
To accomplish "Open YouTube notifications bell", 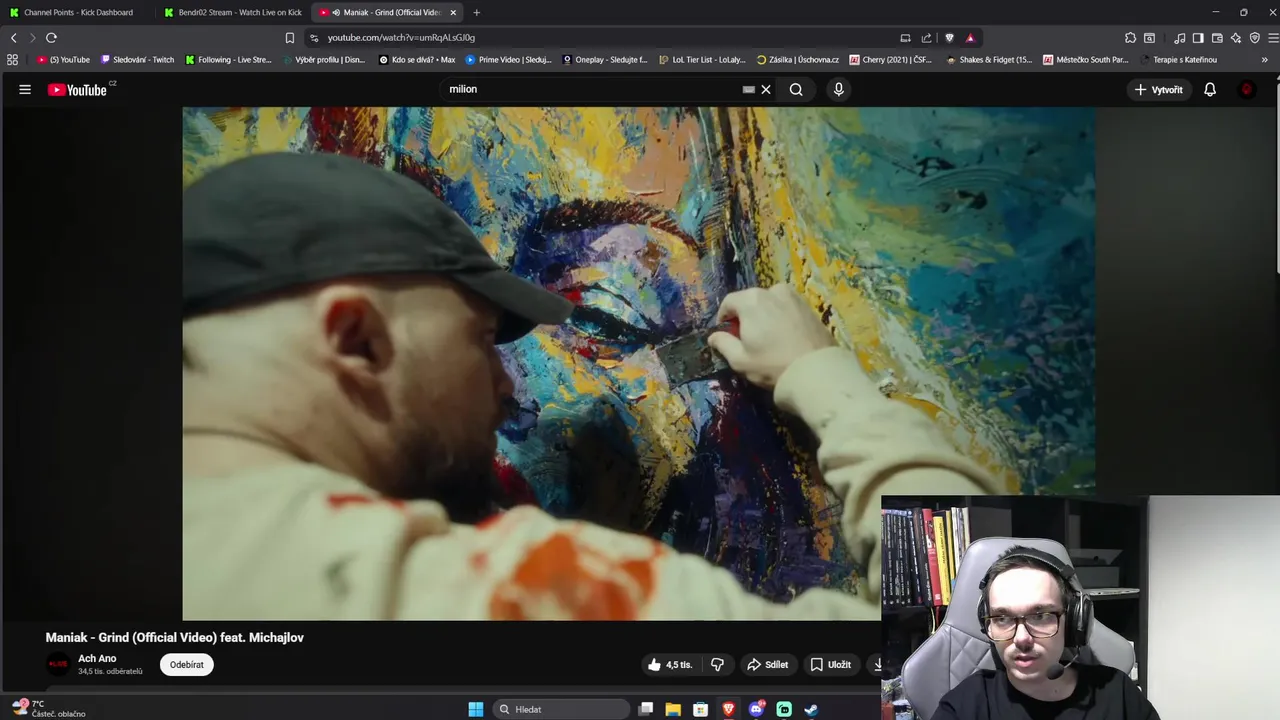I will [x=1210, y=89].
